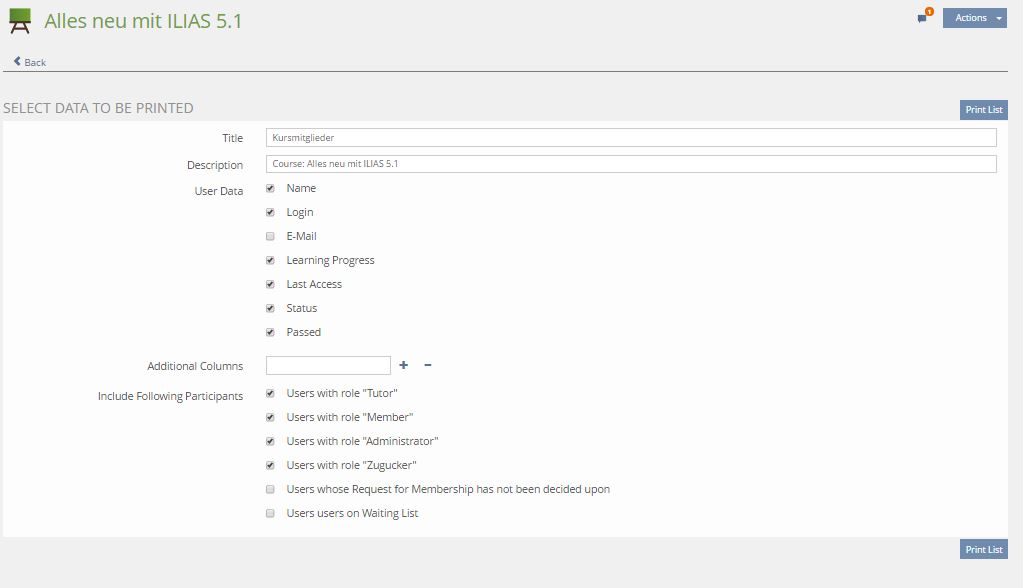Enable the E-Mail checkbox
The image size is (1023, 588).
270,236
